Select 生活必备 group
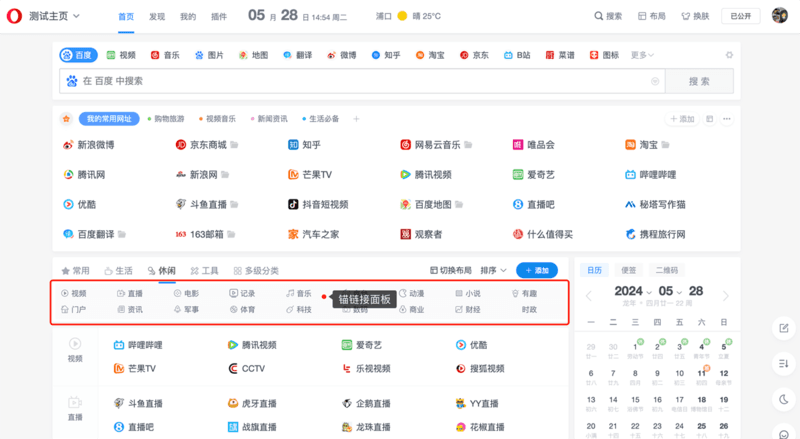Viewport: 800px width, 439px height. [x=320, y=119]
